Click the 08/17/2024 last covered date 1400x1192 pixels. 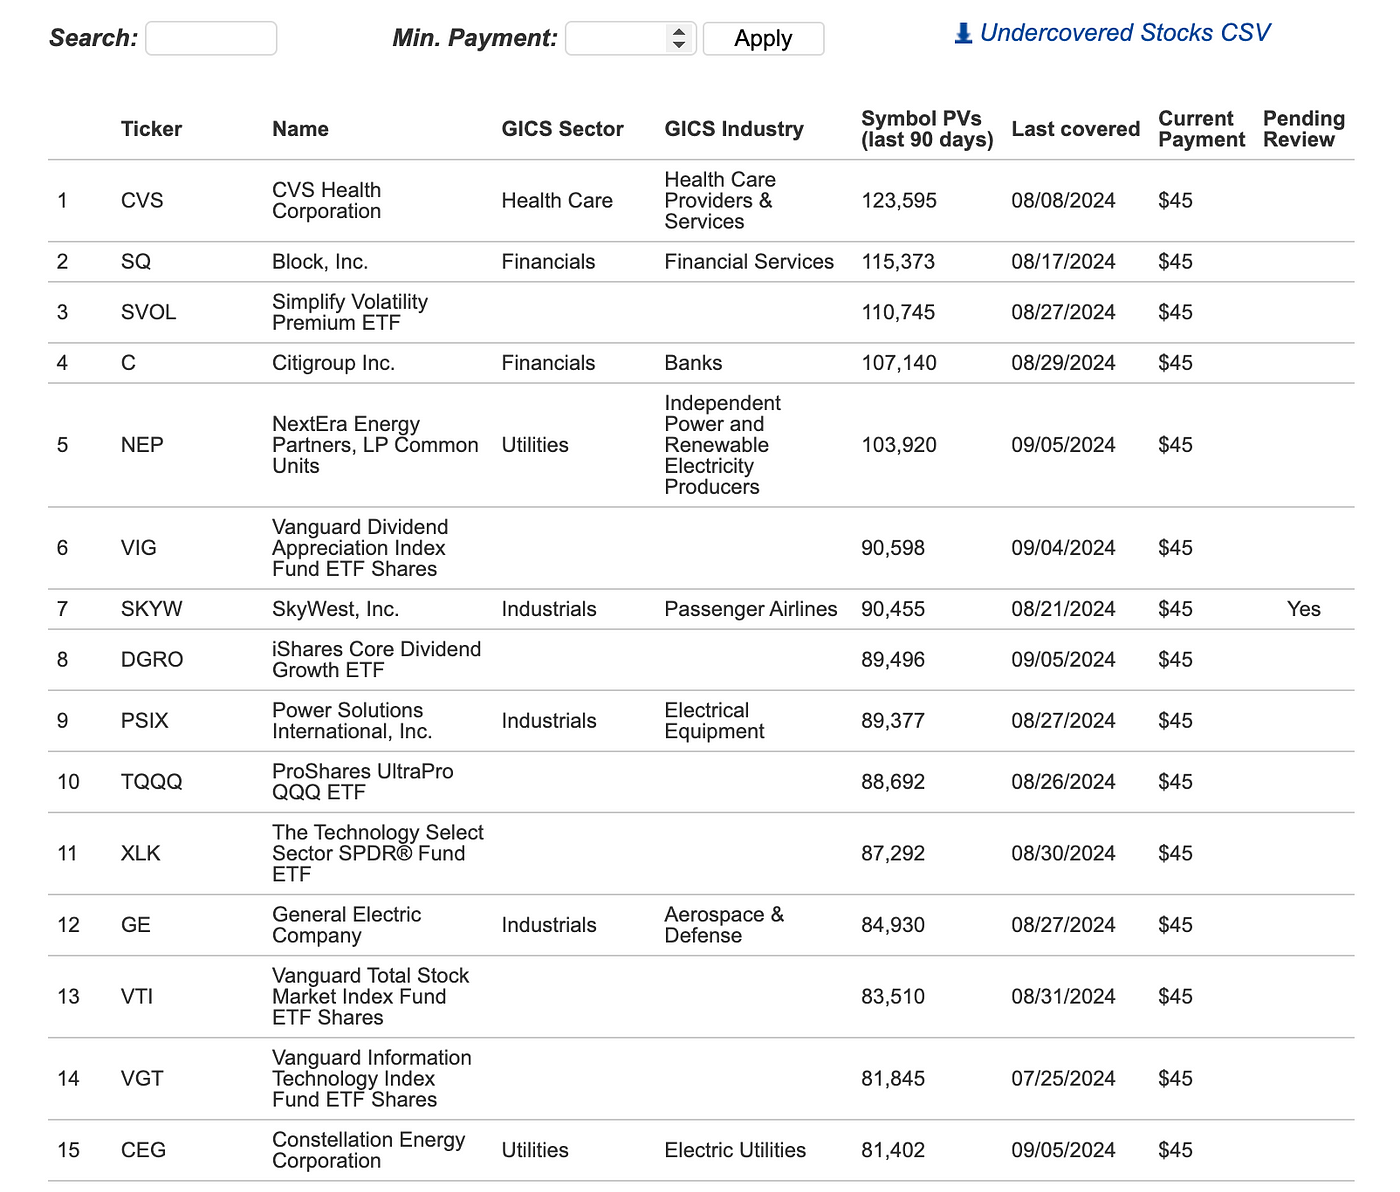point(1064,262)
